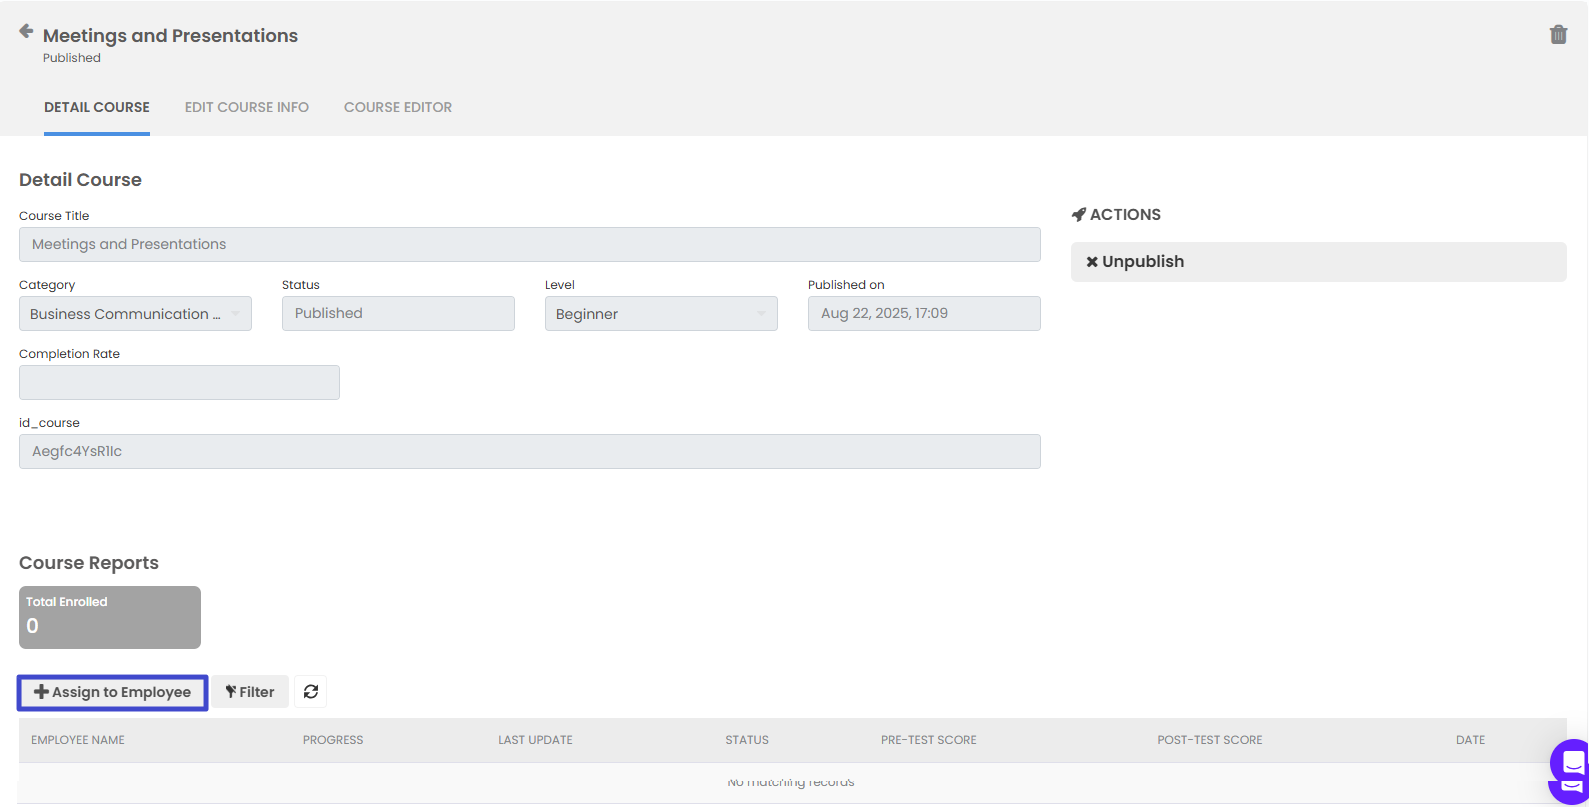Open the chat support widget
This screenshot has width=1589, height=807.
pyautogui.click(x=1570, y=770)
